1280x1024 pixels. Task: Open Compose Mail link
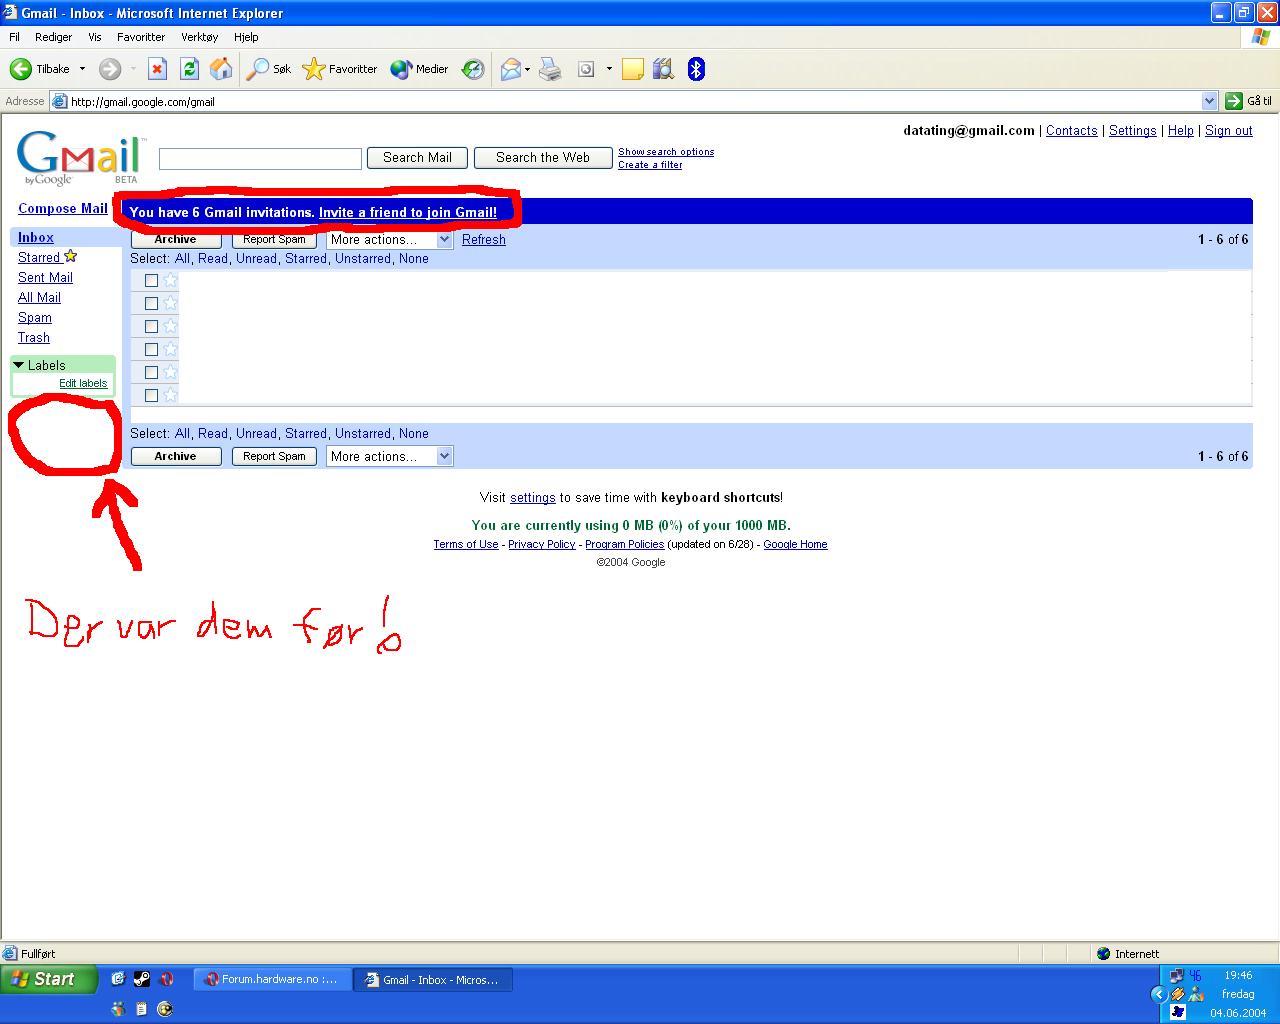[x=63, y=208]
